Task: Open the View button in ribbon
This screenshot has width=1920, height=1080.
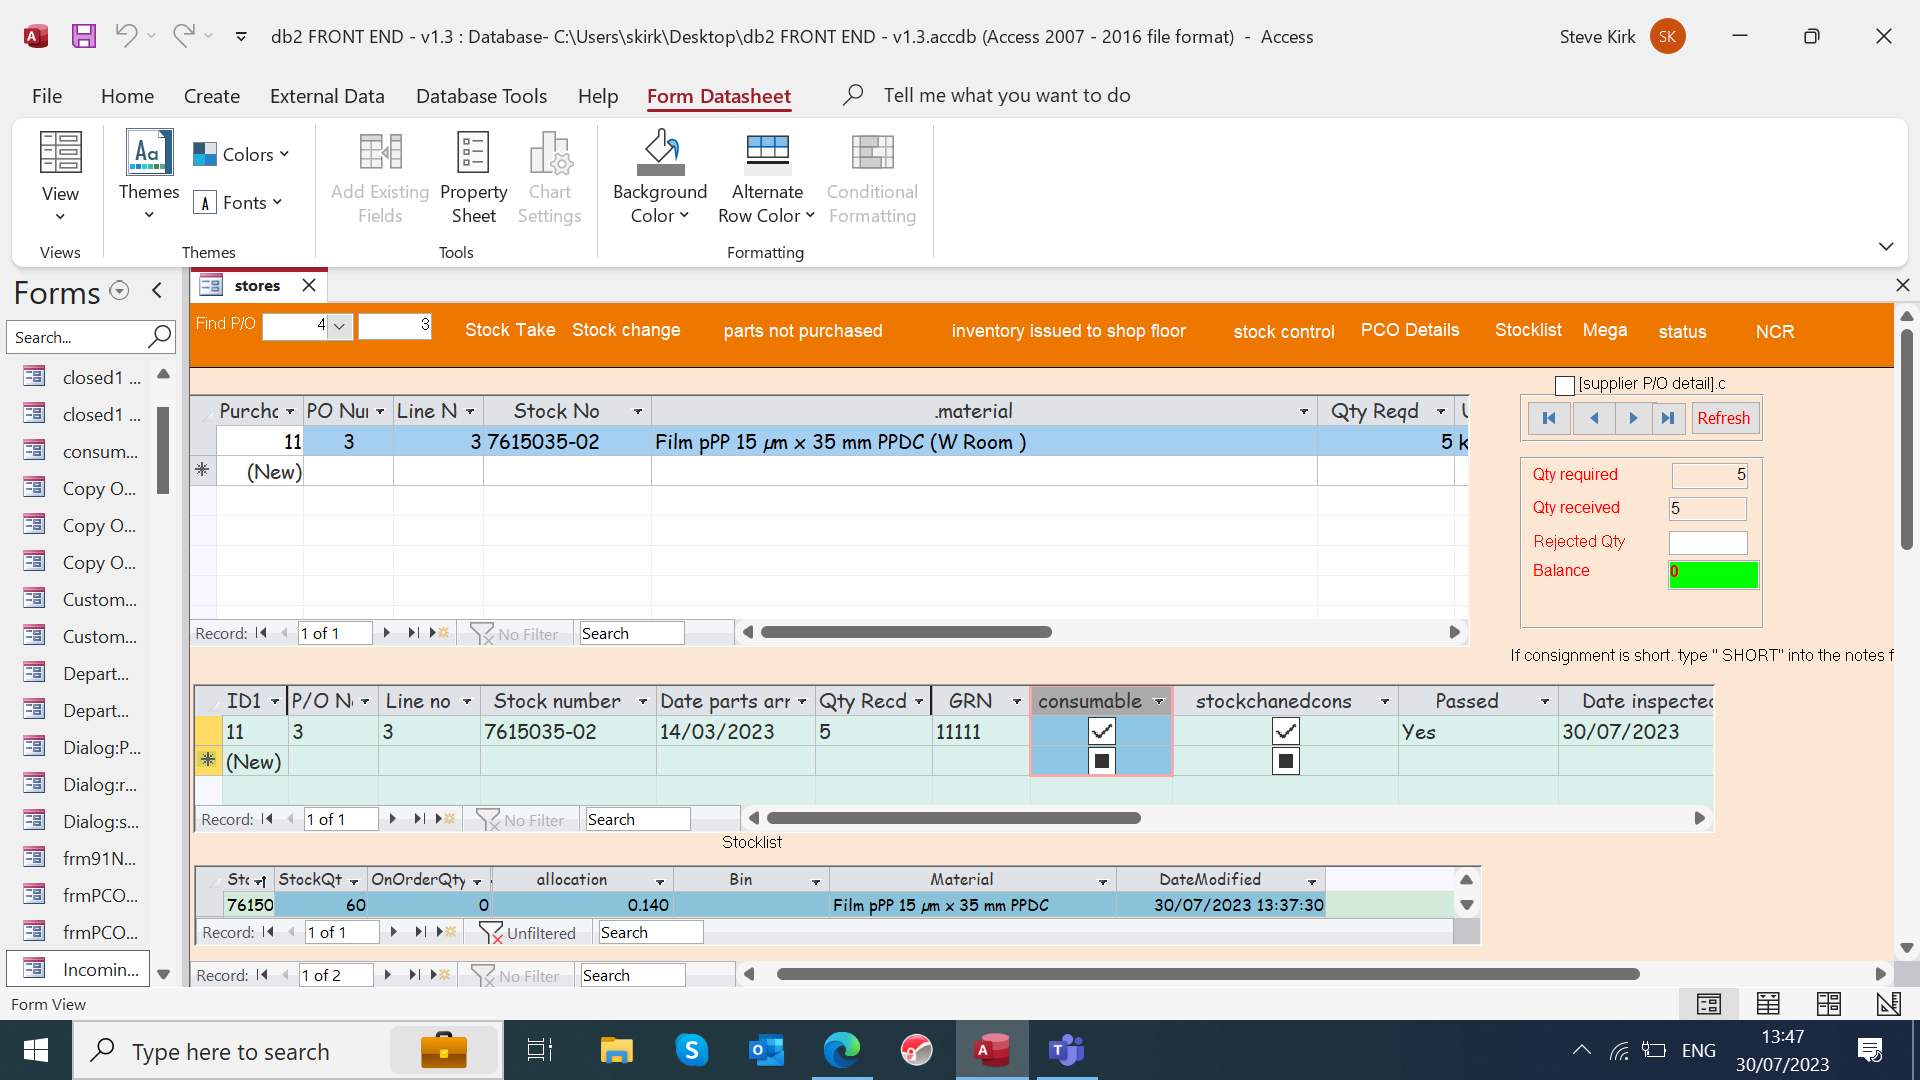Action: pyautogui.click(x=60, y=175)
